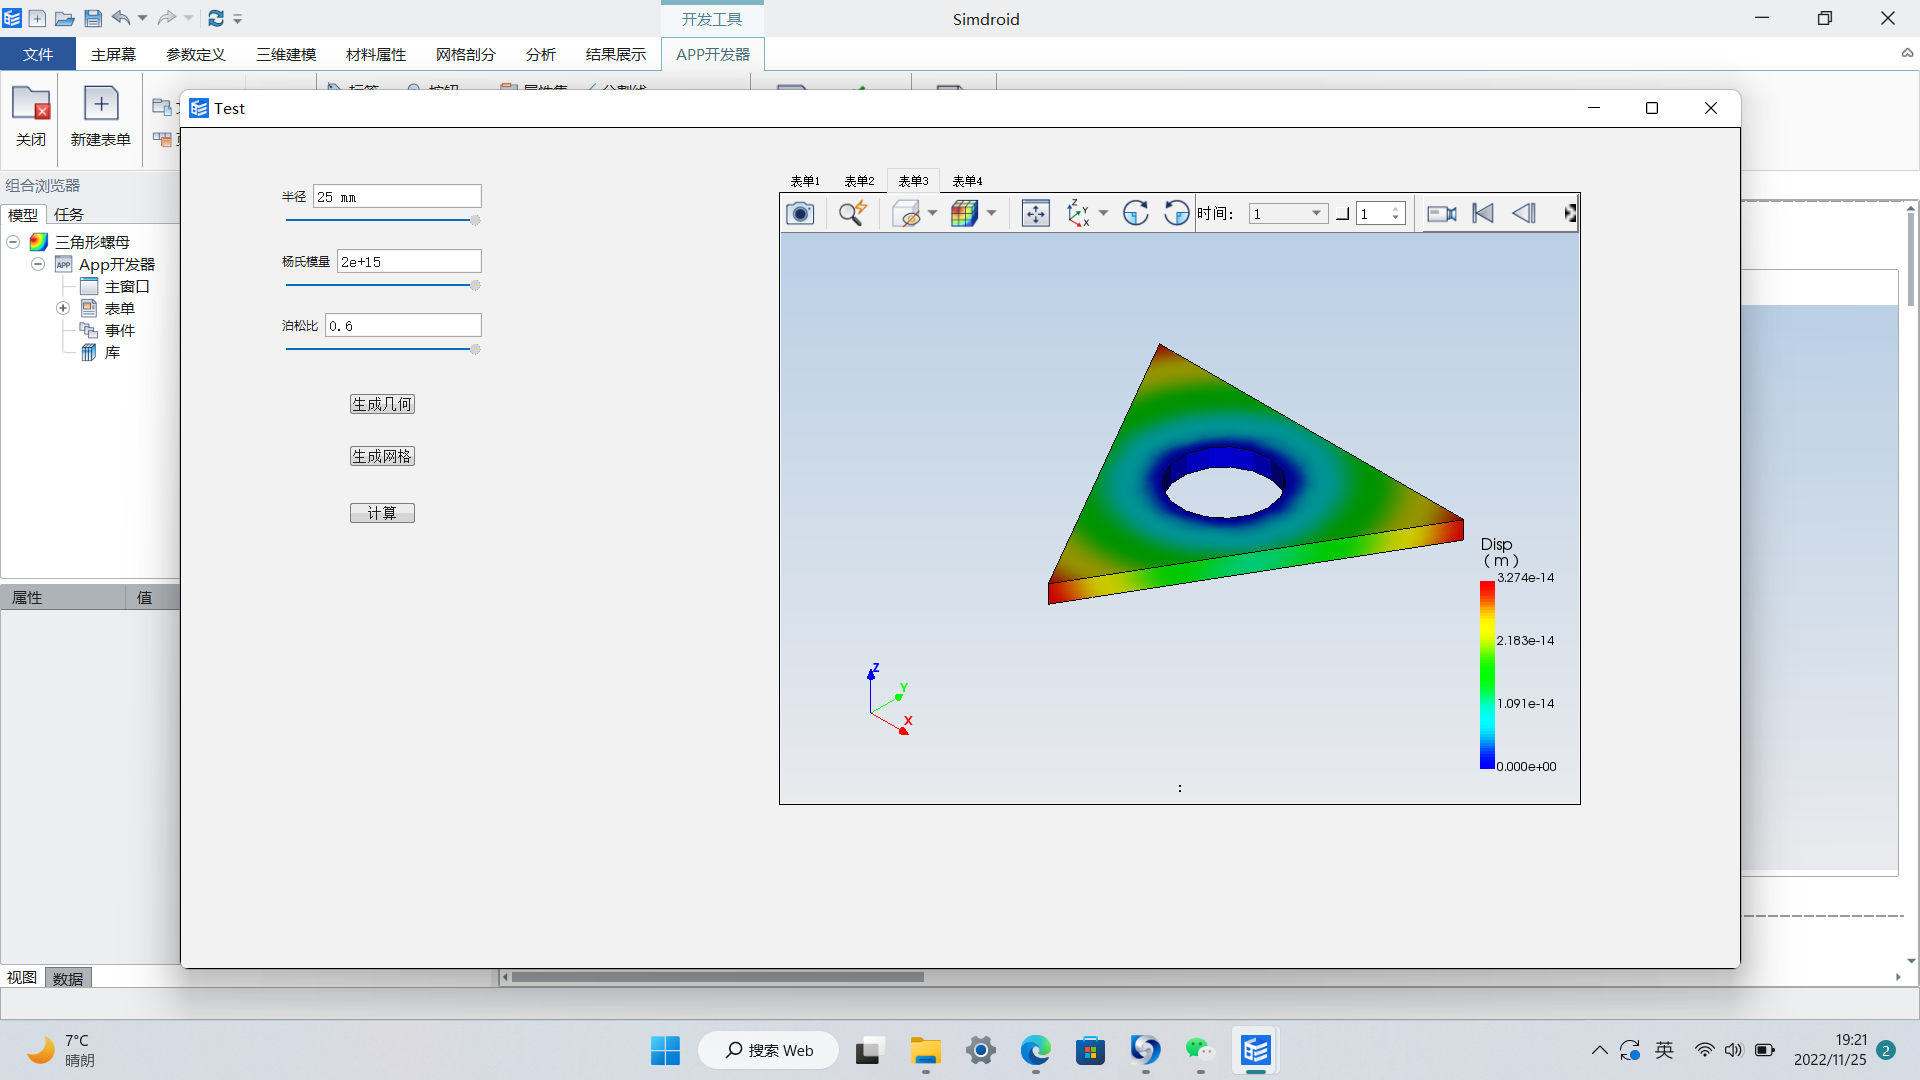Switch to the 任务 browser tab
Image resolution: width=1920 pixels, height=1080 pixels.
(69, 214)
